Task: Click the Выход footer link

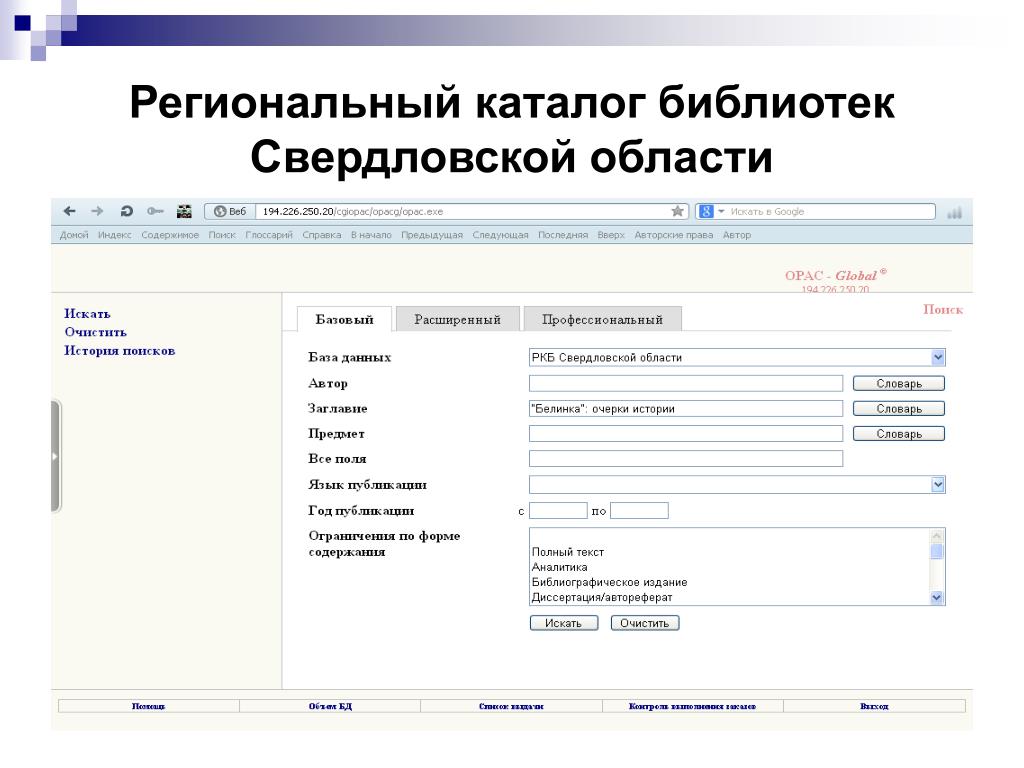Action: pos(874,706)
